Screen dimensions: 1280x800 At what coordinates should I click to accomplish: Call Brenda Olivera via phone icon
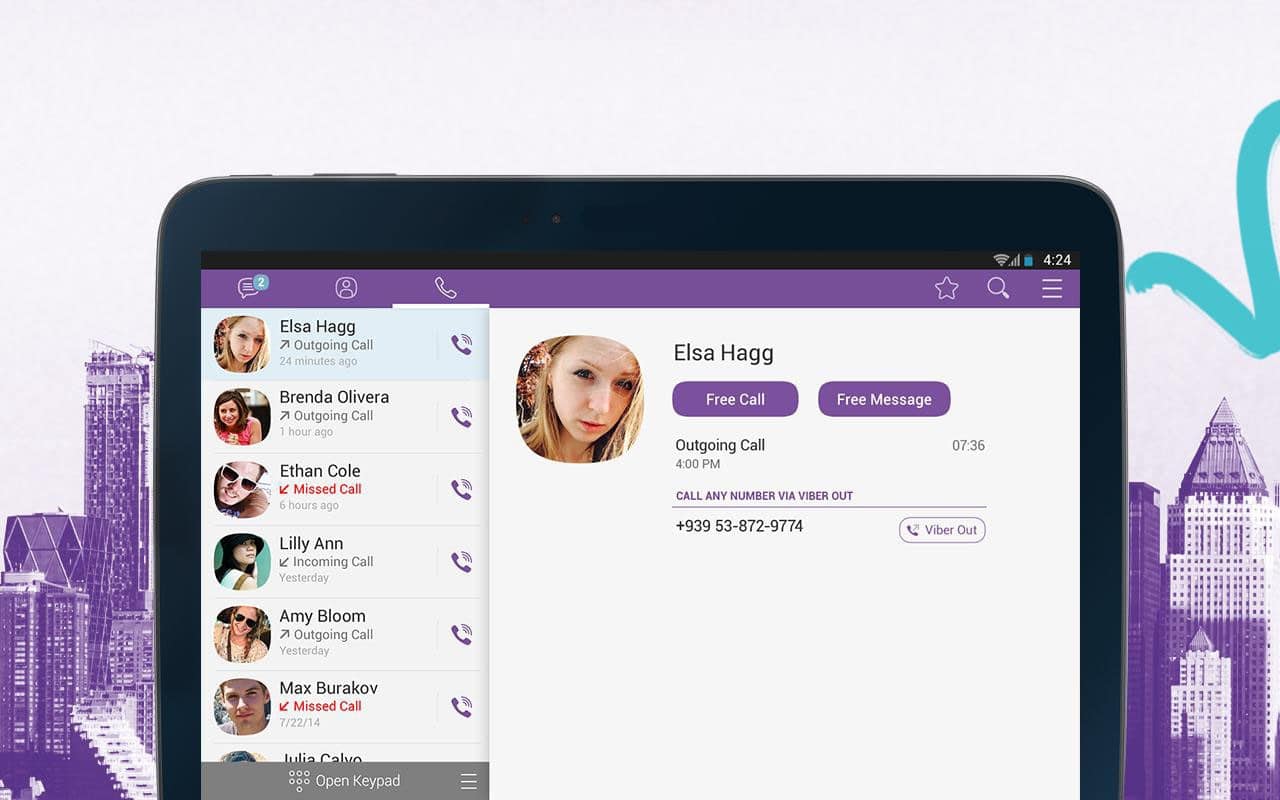tap(461, 417)
